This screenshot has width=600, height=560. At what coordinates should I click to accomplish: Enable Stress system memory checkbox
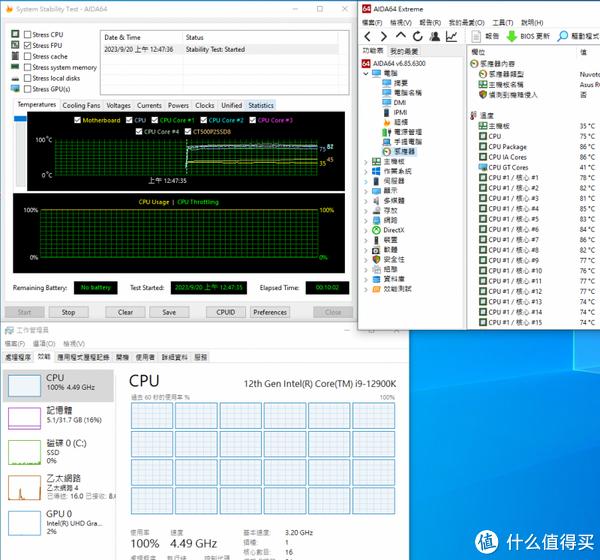[x=28, y=67]
